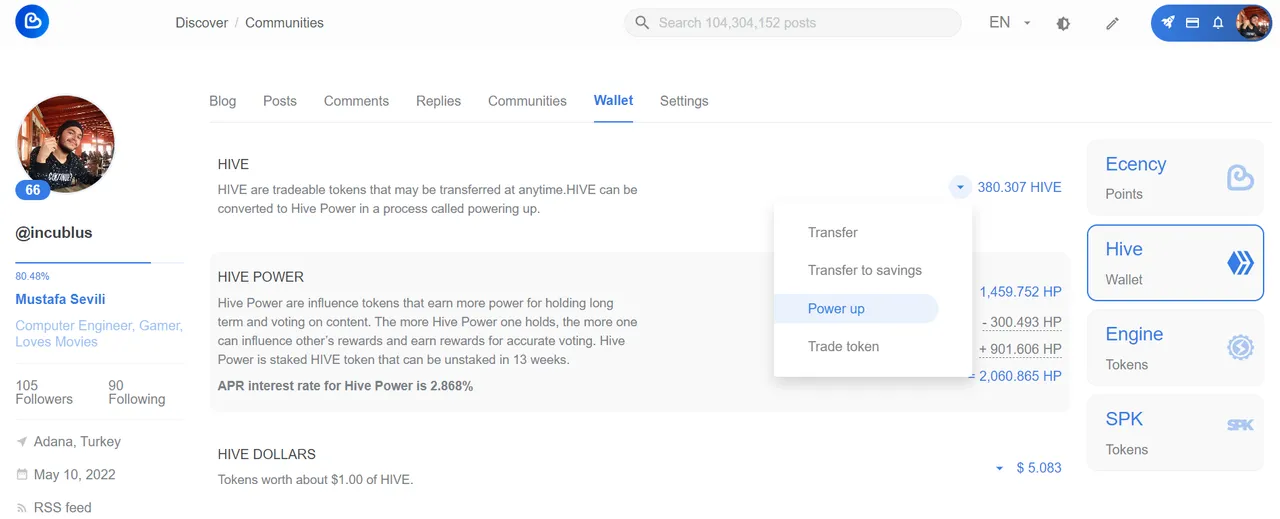The height and width of the screenshot is (519, 1280).
Task: Click the Ecency logo icon
Action: [x=32, y=22]
